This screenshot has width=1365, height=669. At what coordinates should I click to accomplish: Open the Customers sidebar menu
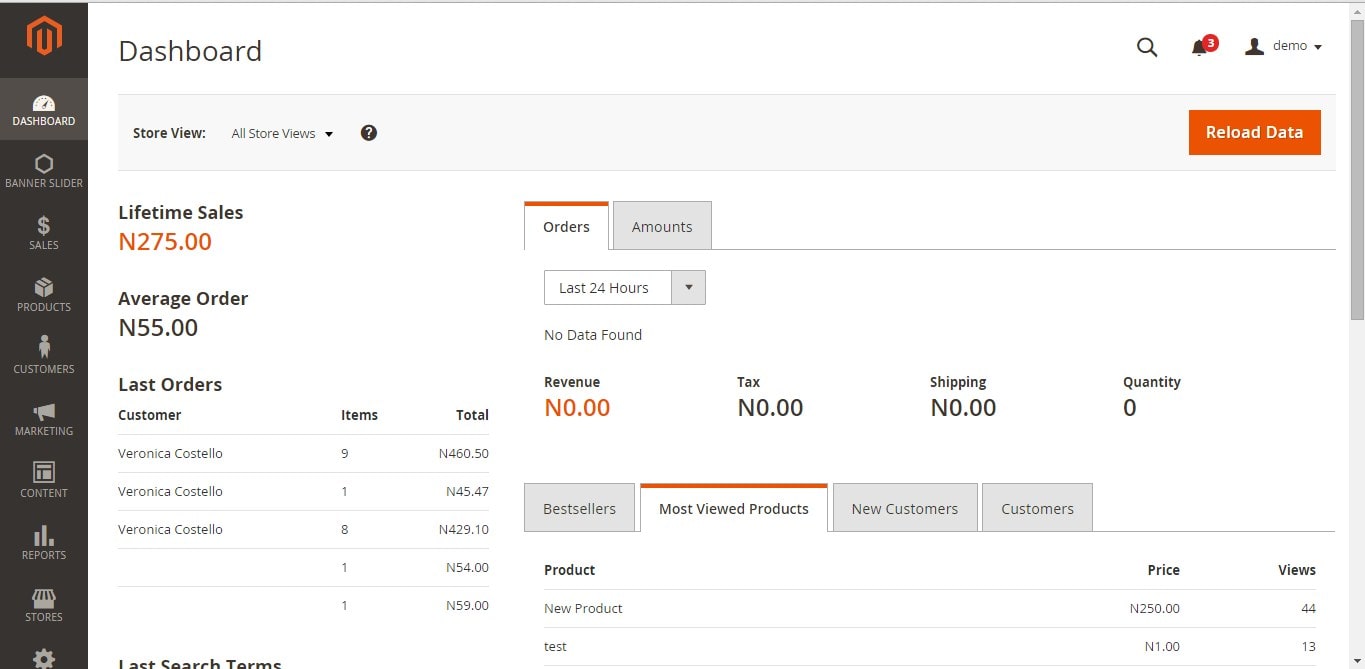pos(44,358)
